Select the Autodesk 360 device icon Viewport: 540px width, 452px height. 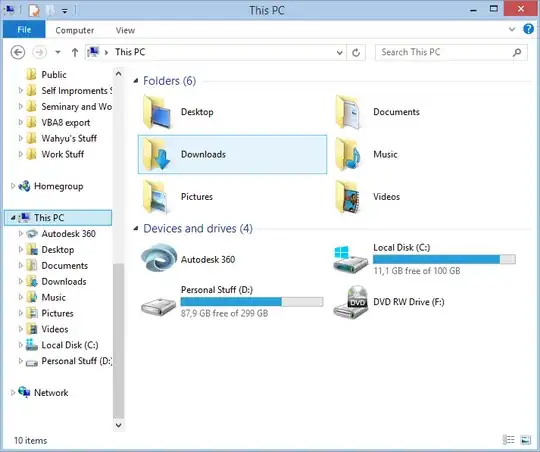[159, 258]
